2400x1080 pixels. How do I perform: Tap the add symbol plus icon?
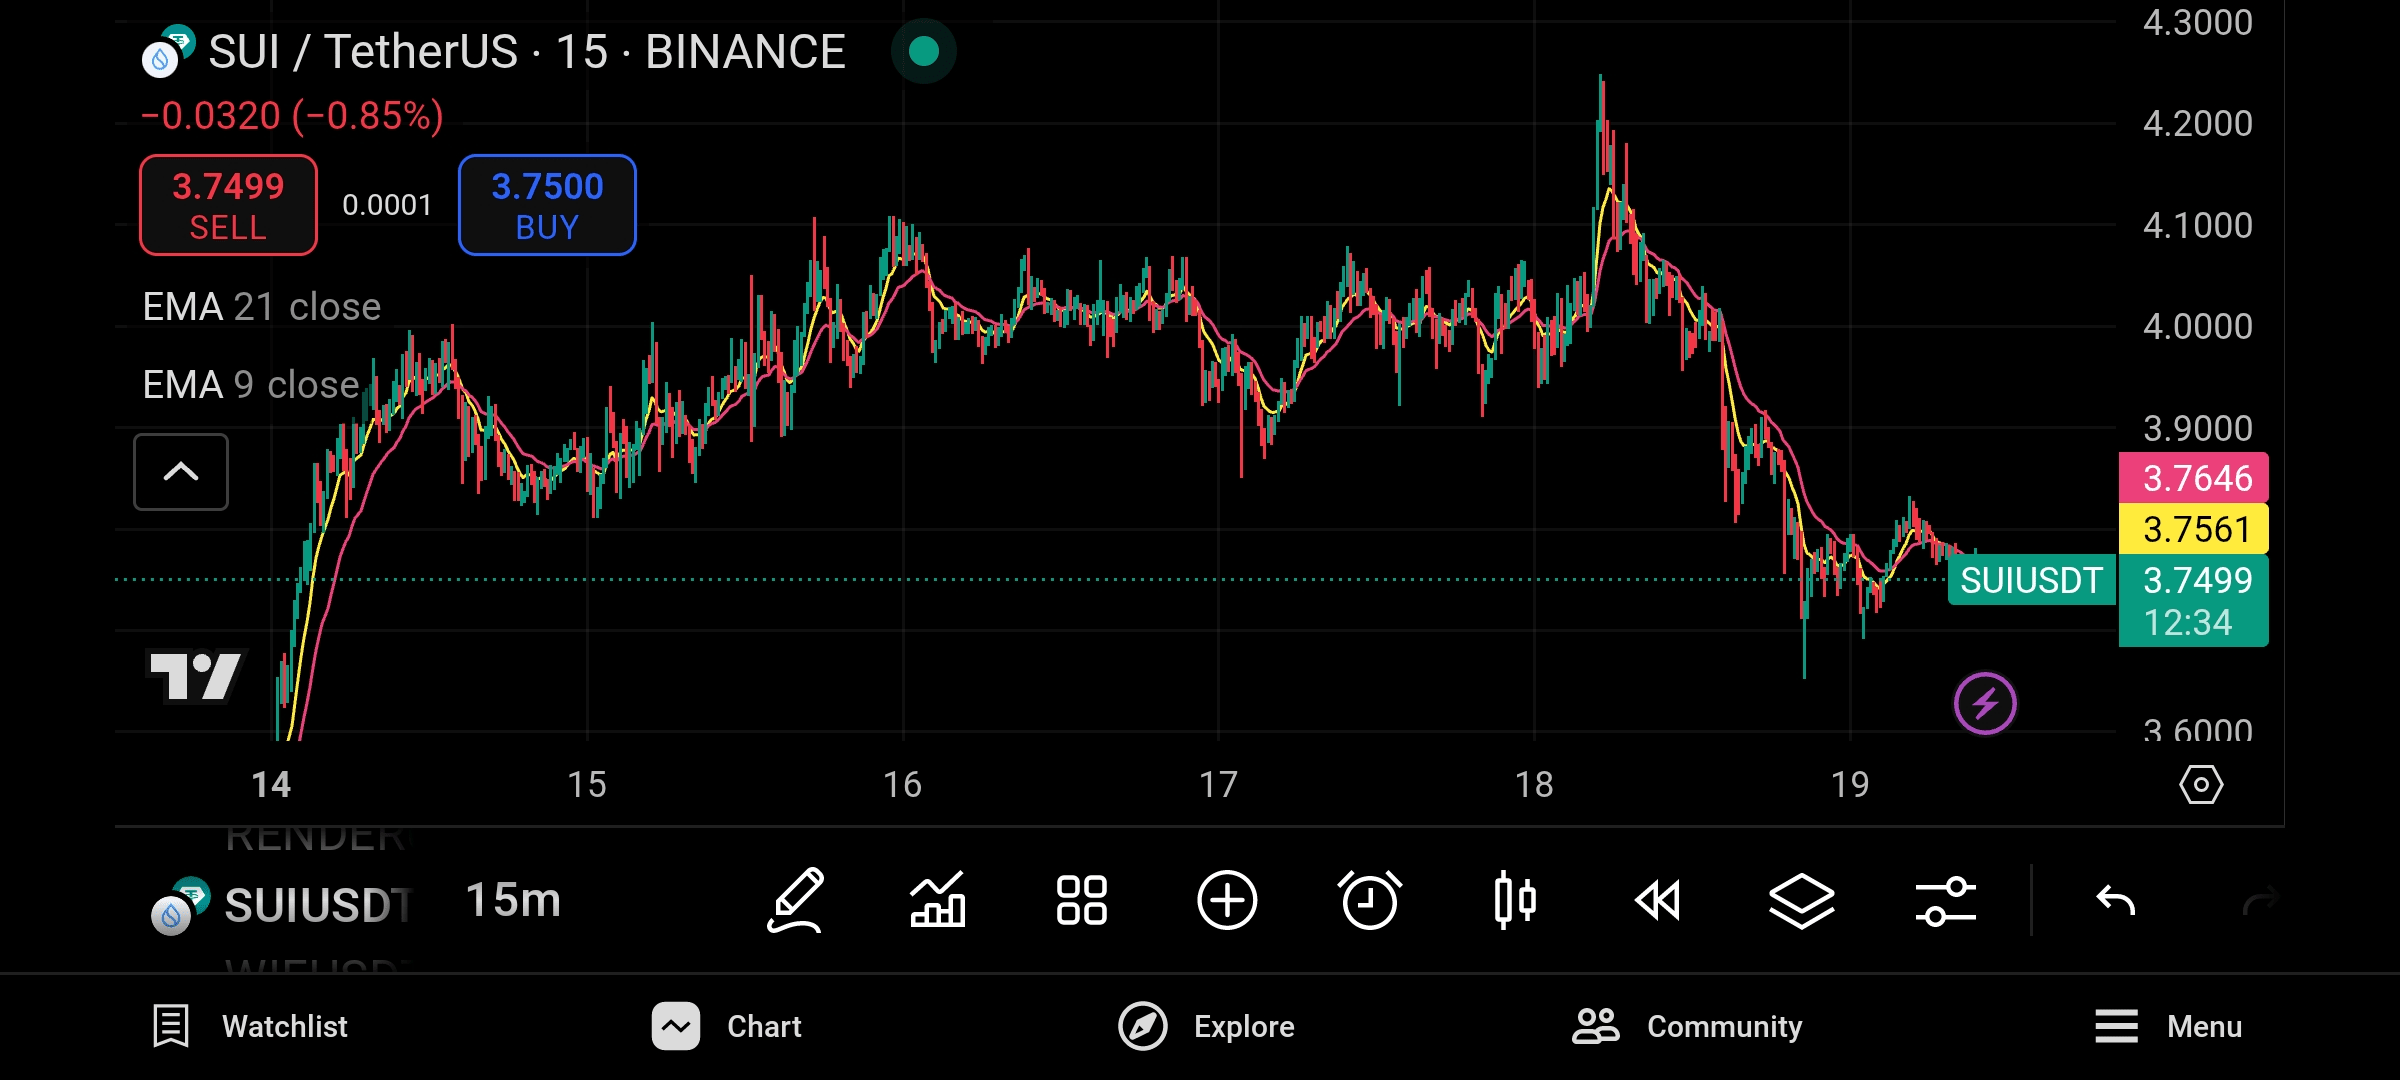pos(1227,901)
